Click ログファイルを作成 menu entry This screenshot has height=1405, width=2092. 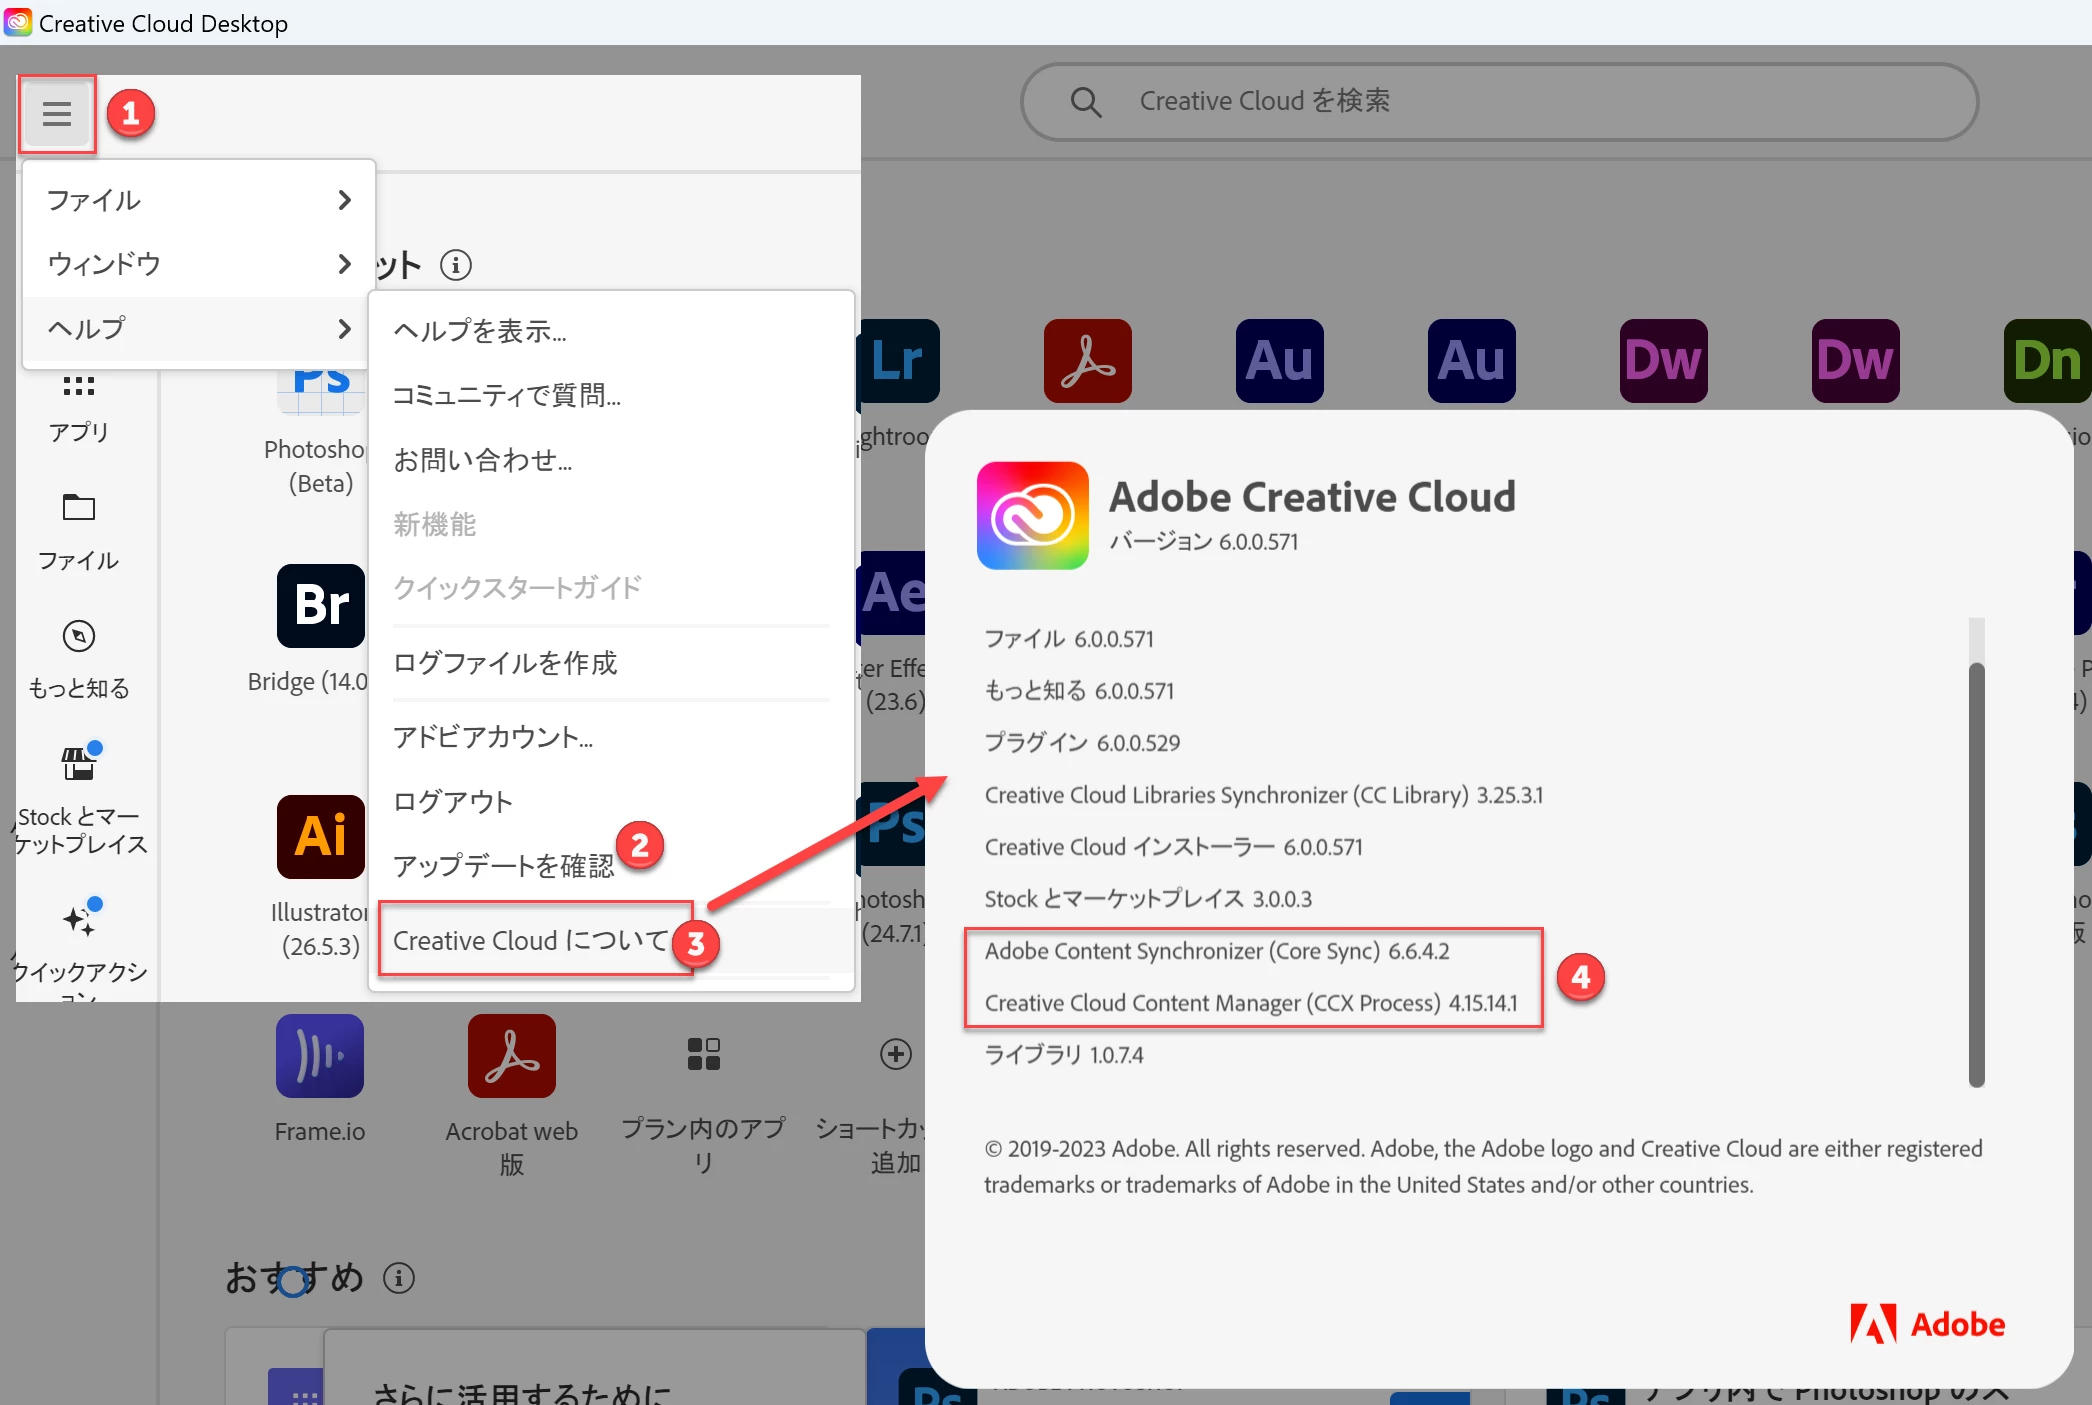(x=505, y=663)
